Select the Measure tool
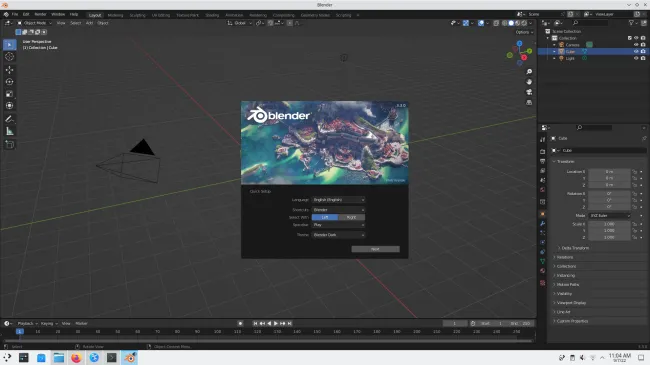 [x=10, y=131]
